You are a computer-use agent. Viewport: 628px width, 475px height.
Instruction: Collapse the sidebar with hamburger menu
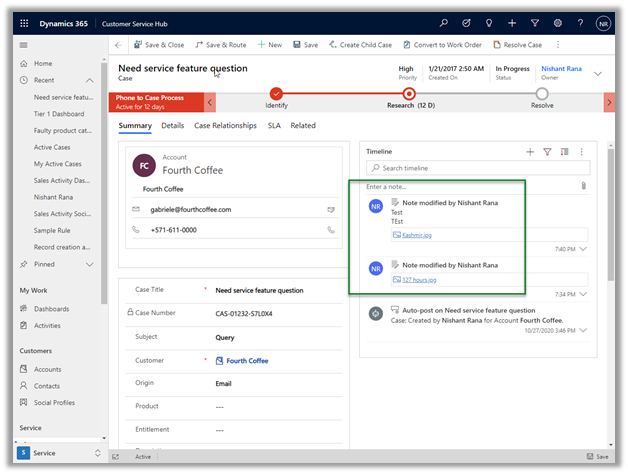(x=22, y=45)
